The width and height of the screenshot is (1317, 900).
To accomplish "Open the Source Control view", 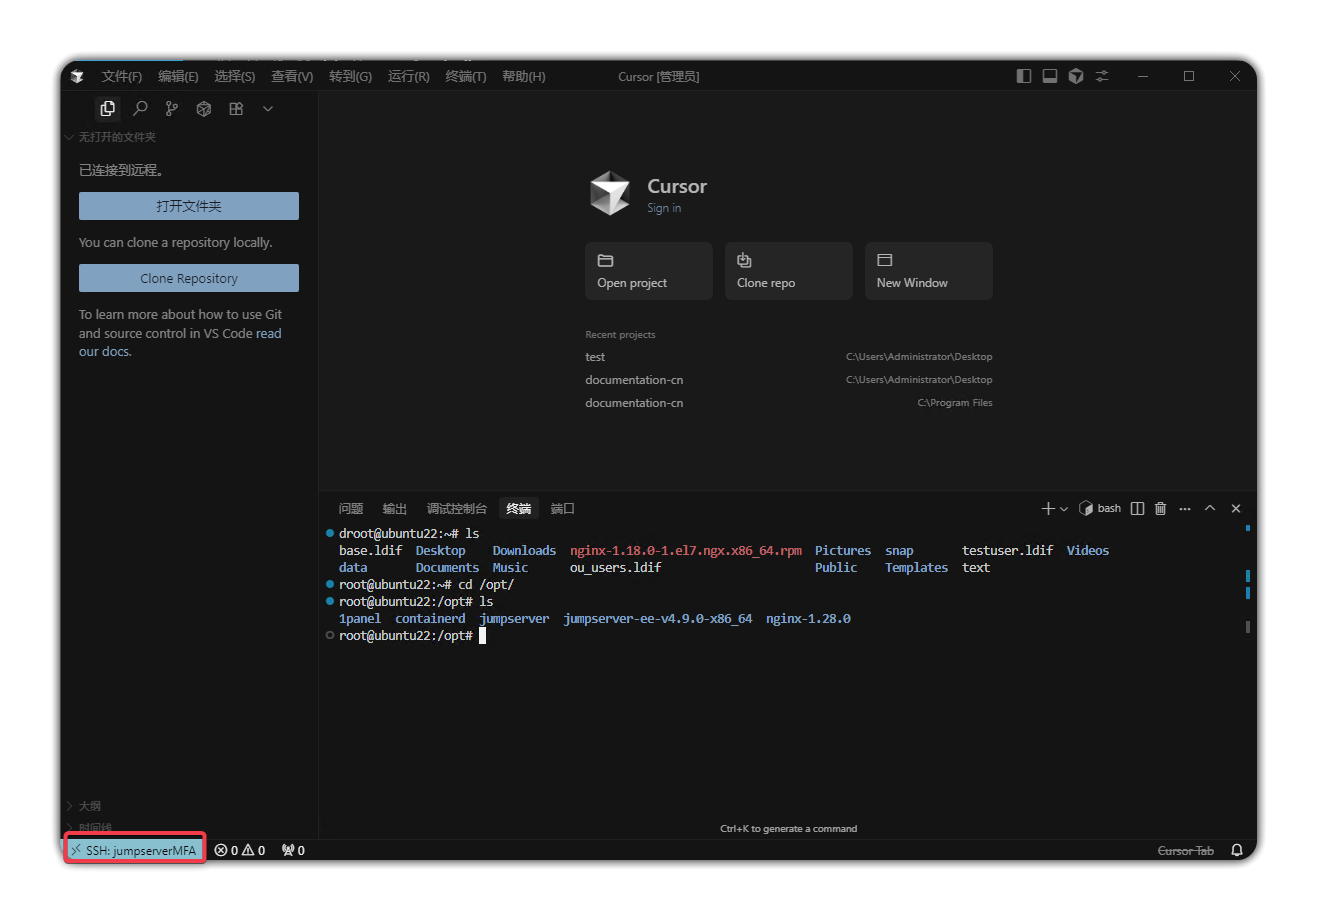I will pos(172,109).
